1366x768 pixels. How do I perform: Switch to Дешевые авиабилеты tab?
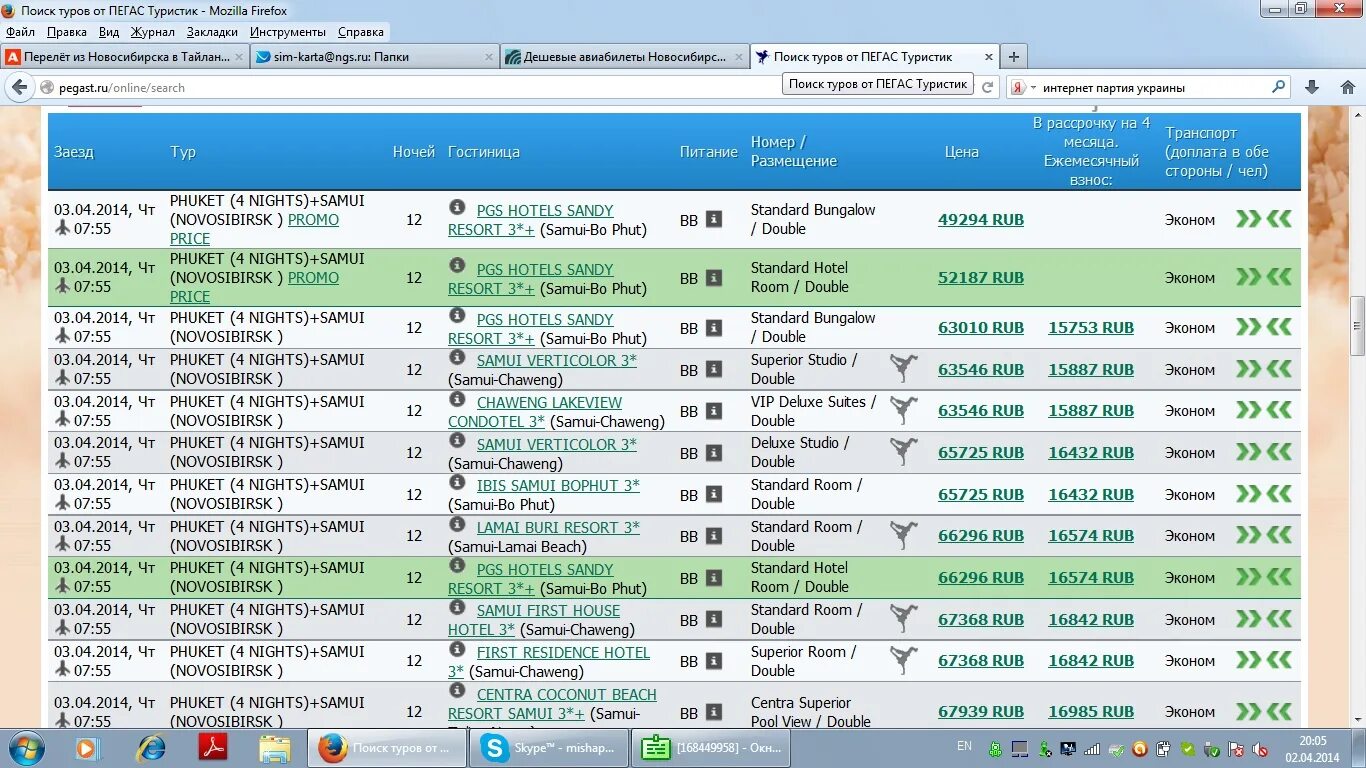point(624,57)
